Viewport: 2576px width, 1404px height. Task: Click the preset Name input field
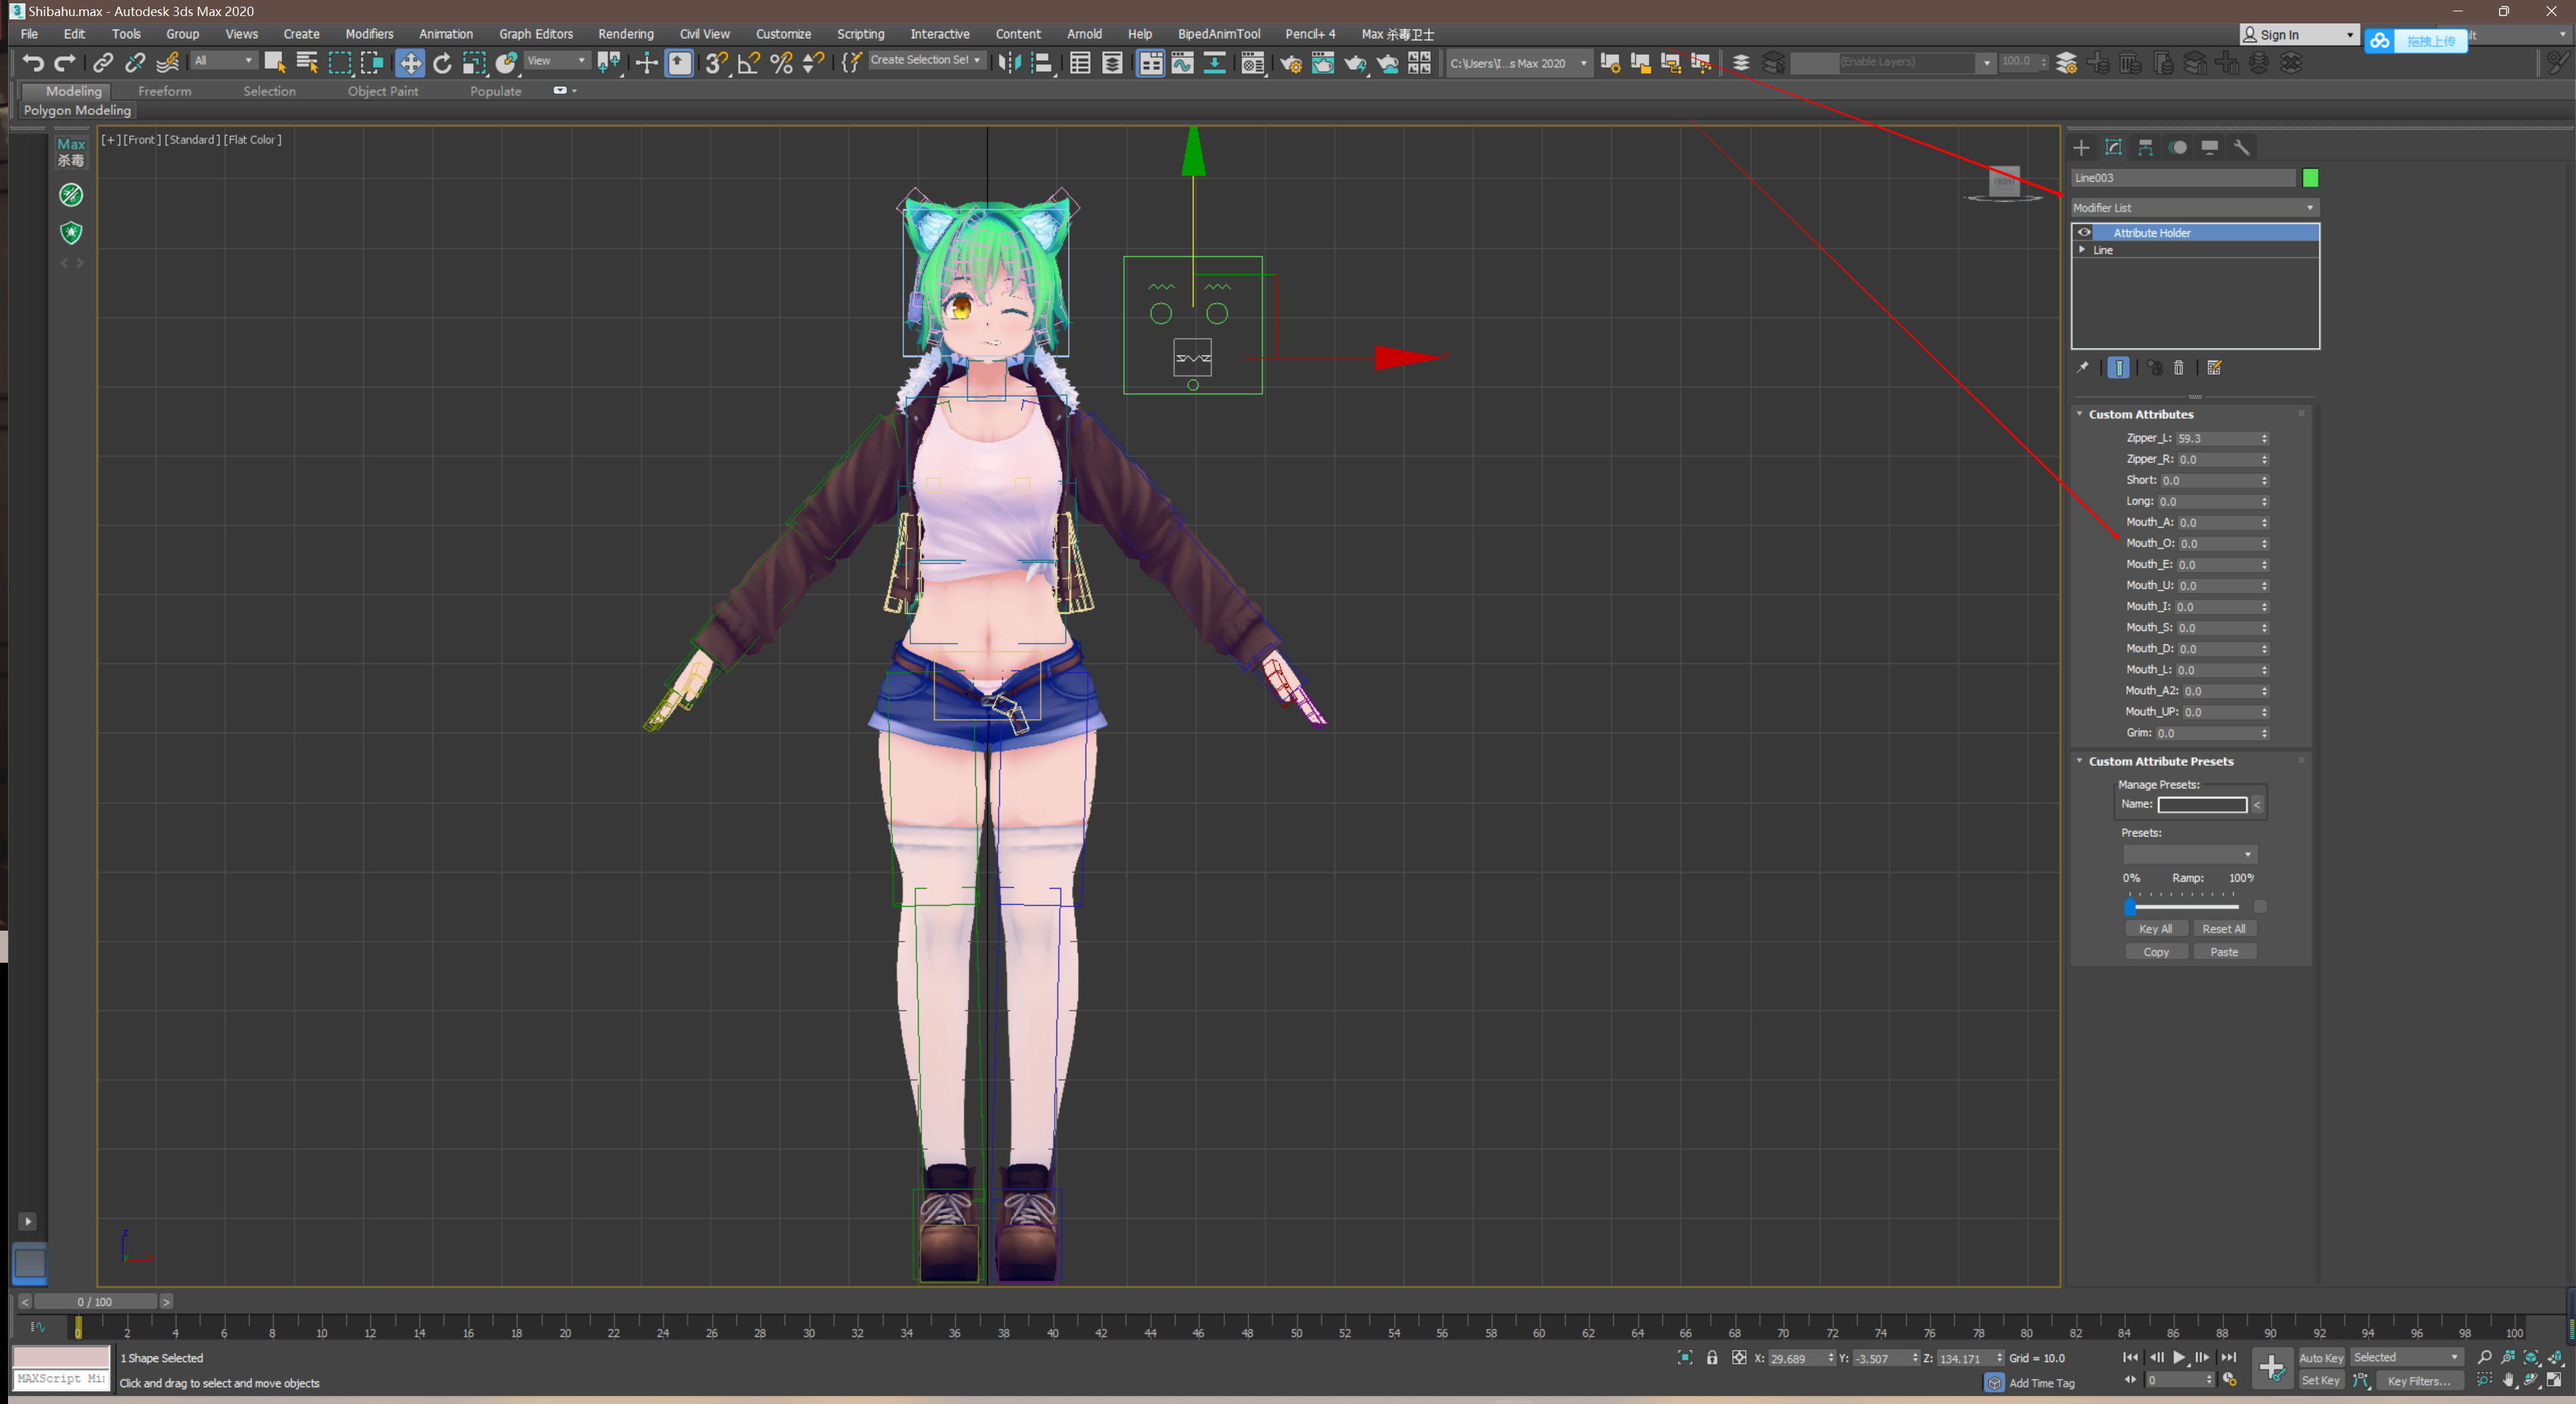2202,804
